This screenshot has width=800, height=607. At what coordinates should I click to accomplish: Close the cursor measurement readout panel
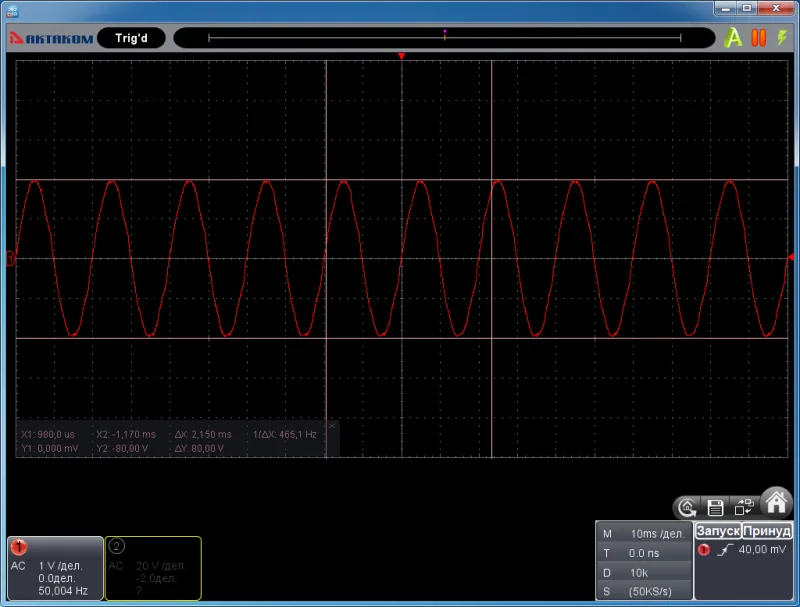click(x=332, y=426)
